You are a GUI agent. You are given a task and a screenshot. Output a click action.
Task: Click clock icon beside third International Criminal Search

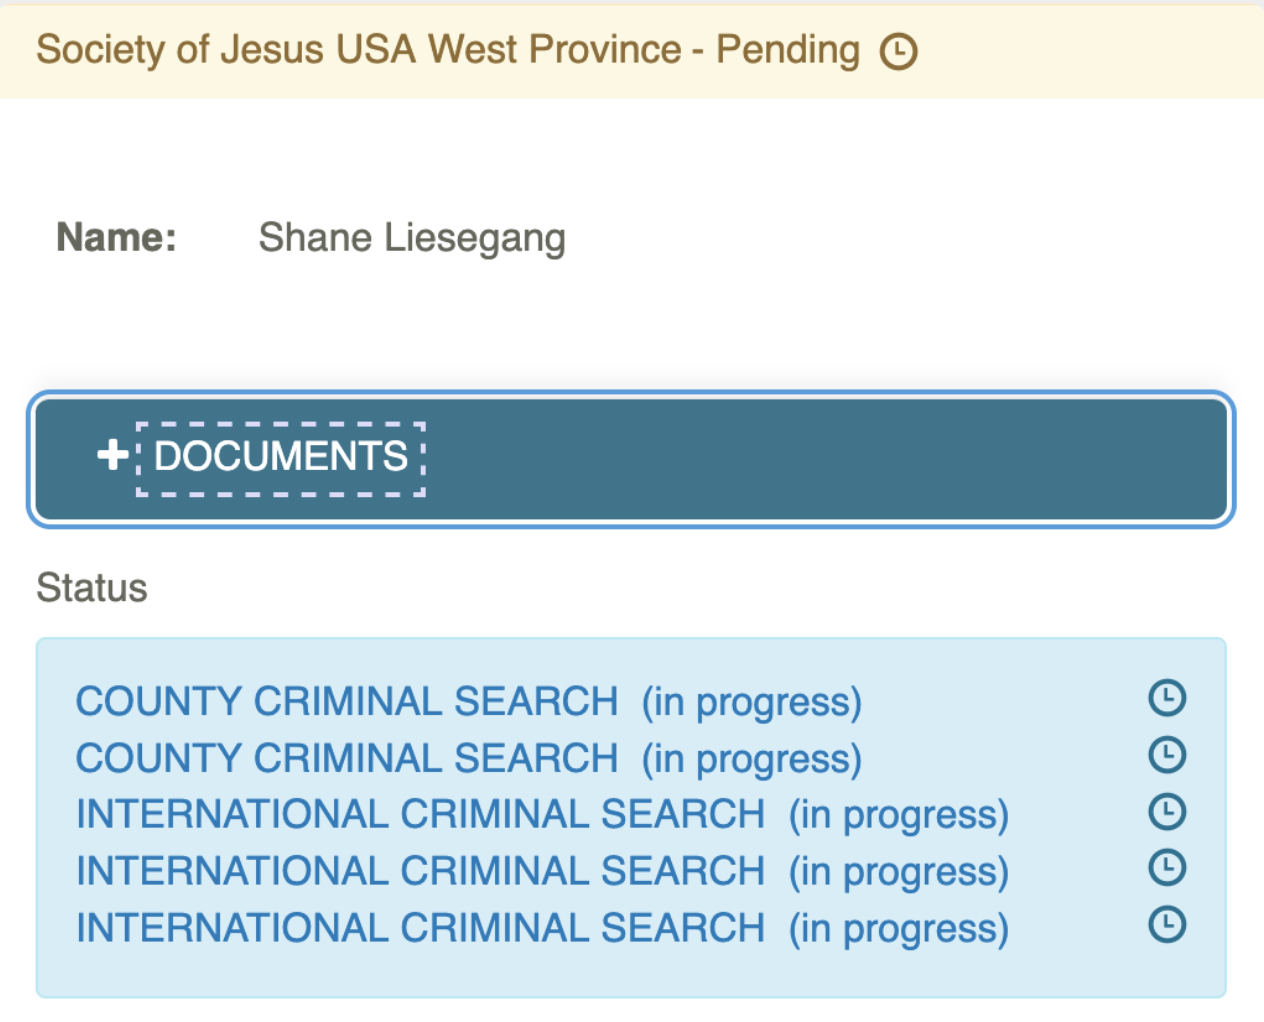pos(1166,924)
